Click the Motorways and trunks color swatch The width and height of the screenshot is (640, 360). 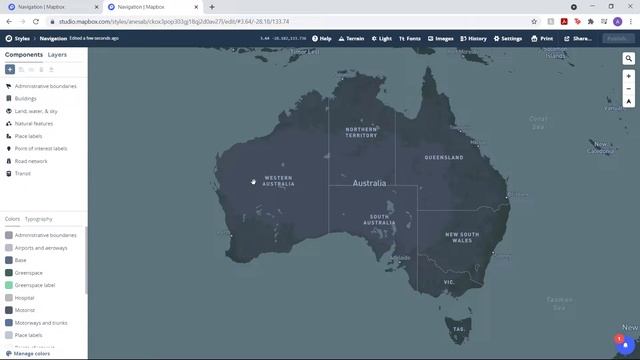(x=9, y=322)
